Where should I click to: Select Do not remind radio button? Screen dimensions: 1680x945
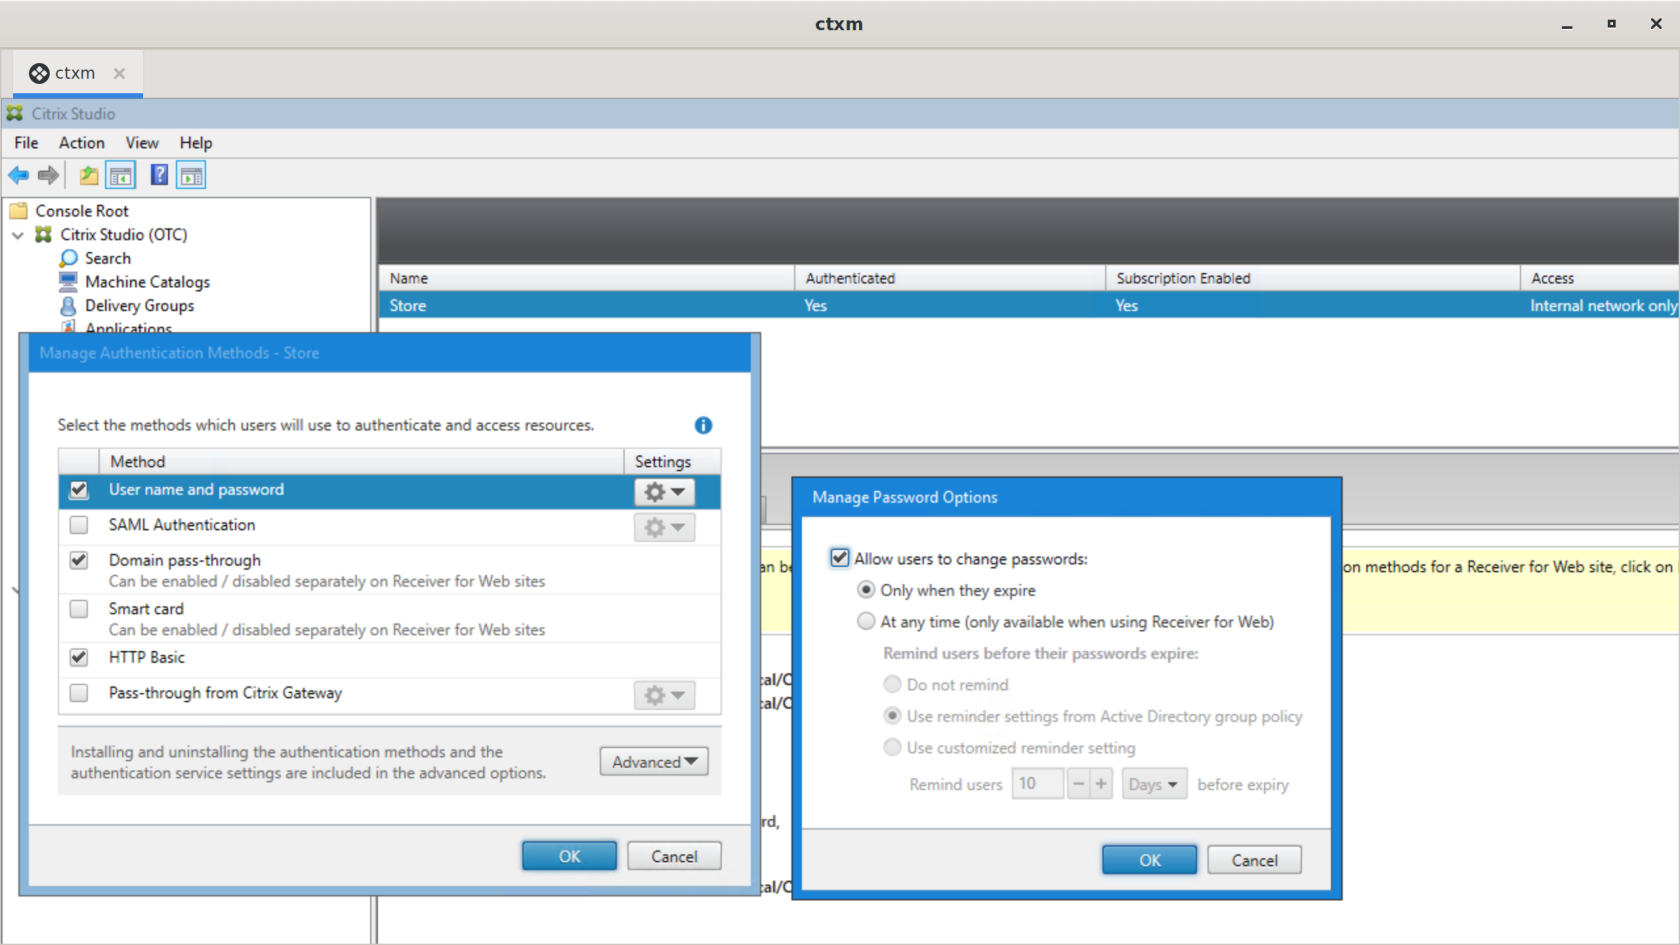[892, 684]
